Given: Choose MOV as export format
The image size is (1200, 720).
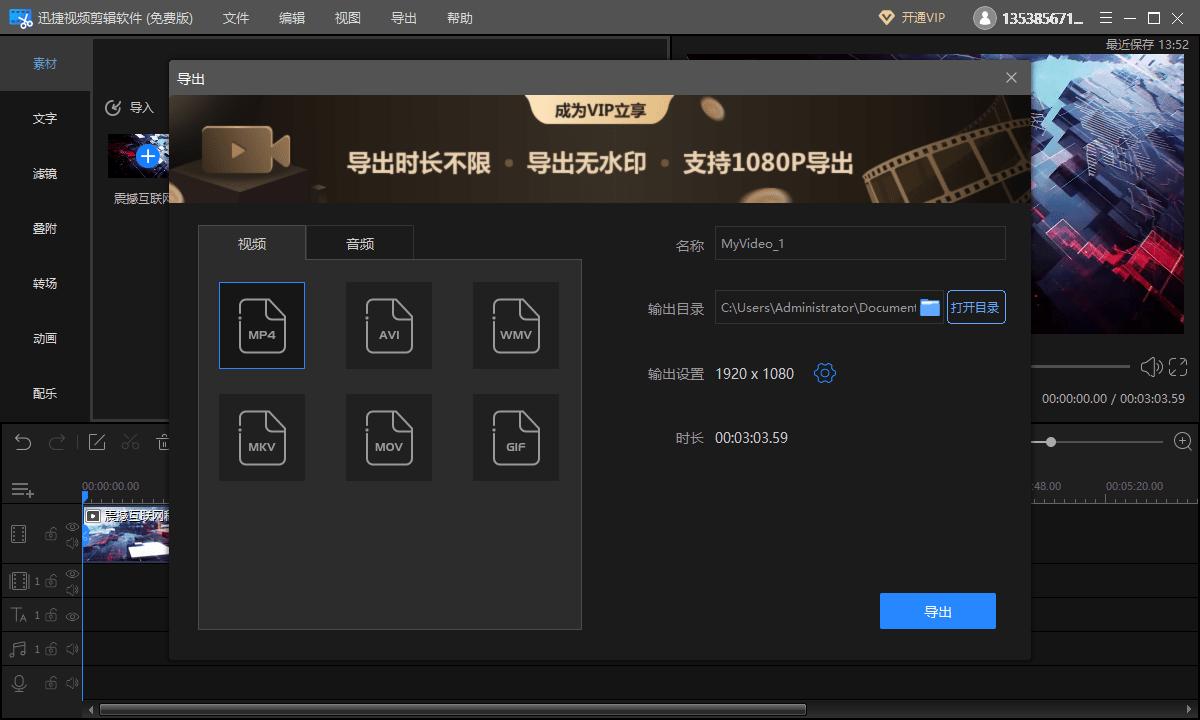Looking at the screenshot, I should 389,437.
